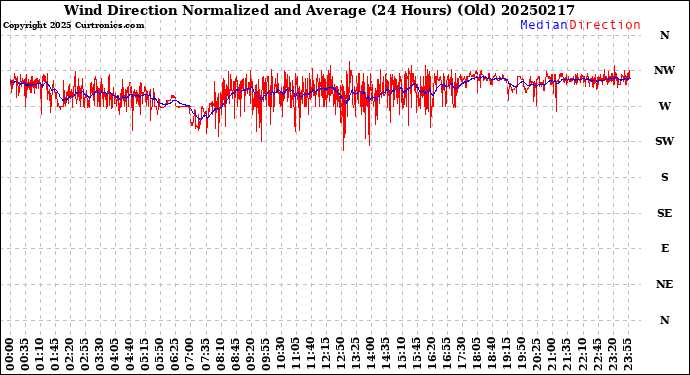Click the chart title text

(x=319, y=10)
